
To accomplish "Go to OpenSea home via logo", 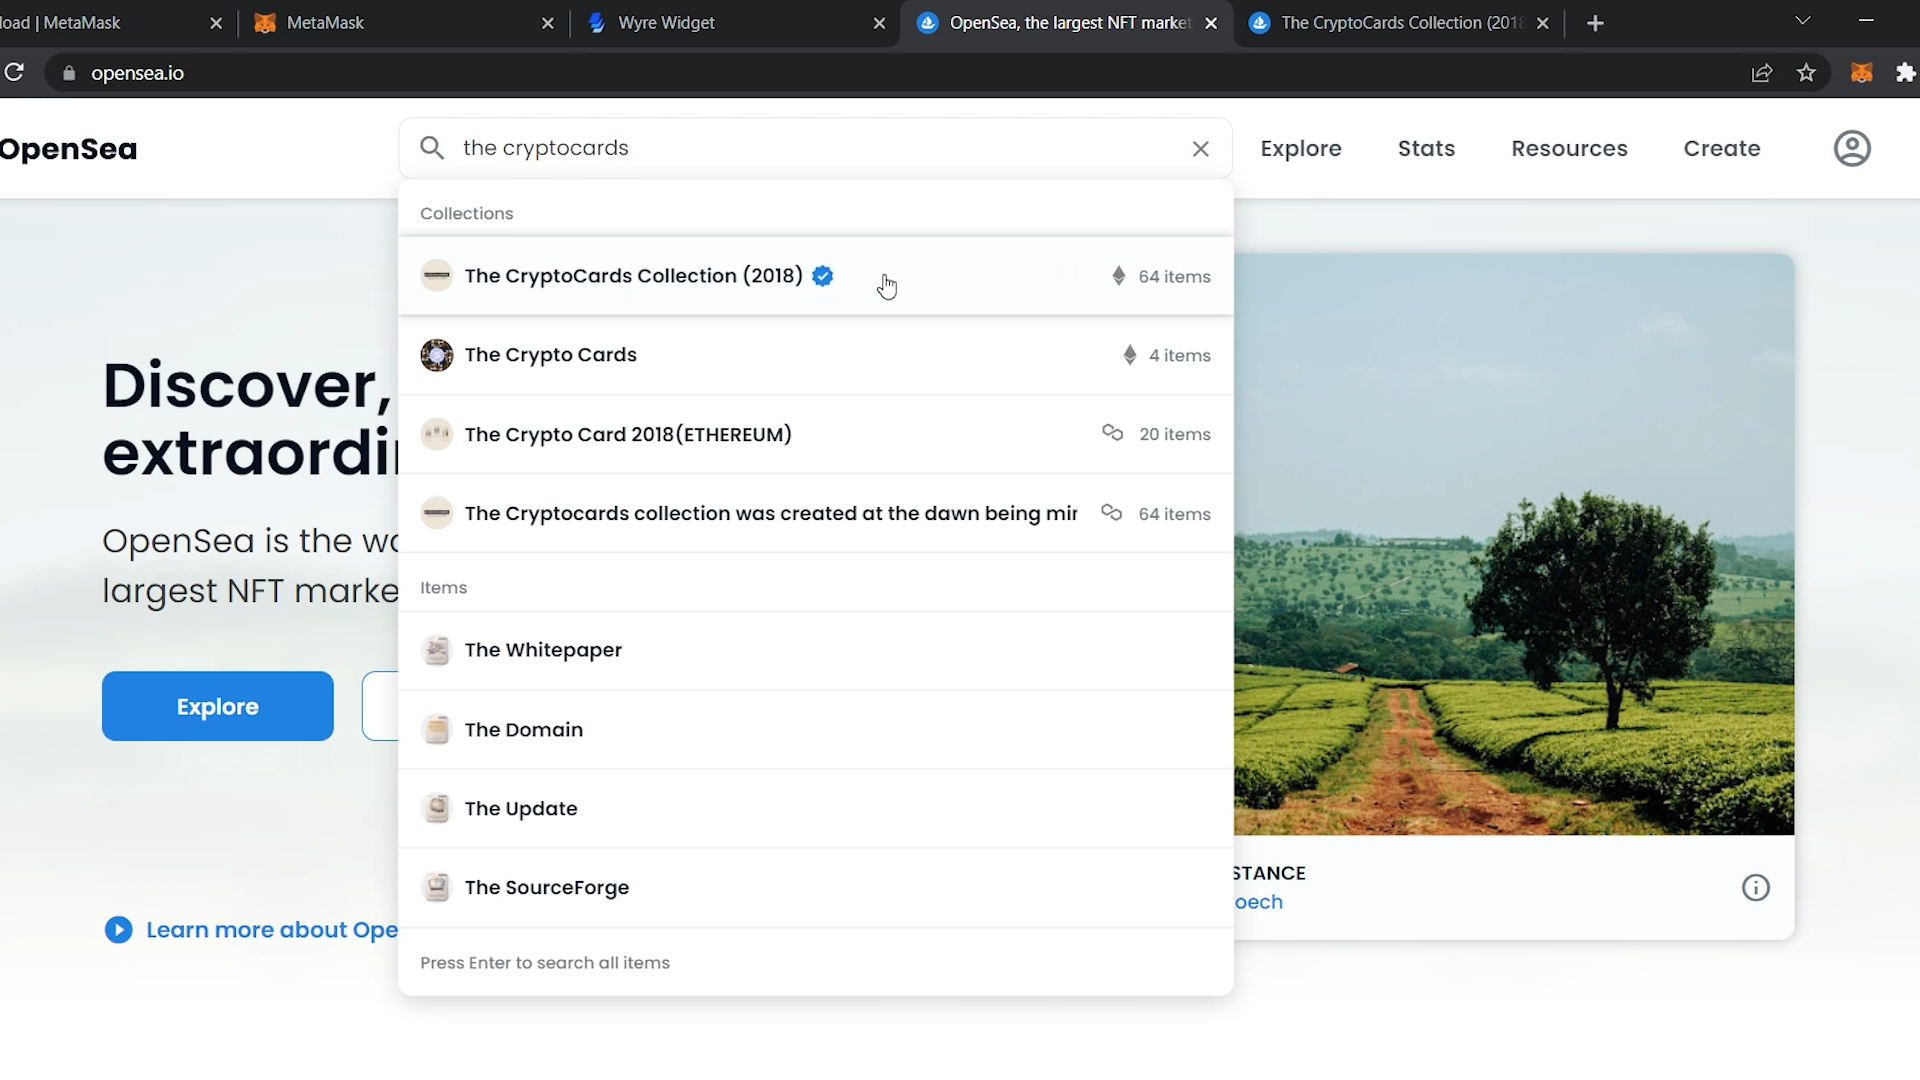I will click(68, 149).
